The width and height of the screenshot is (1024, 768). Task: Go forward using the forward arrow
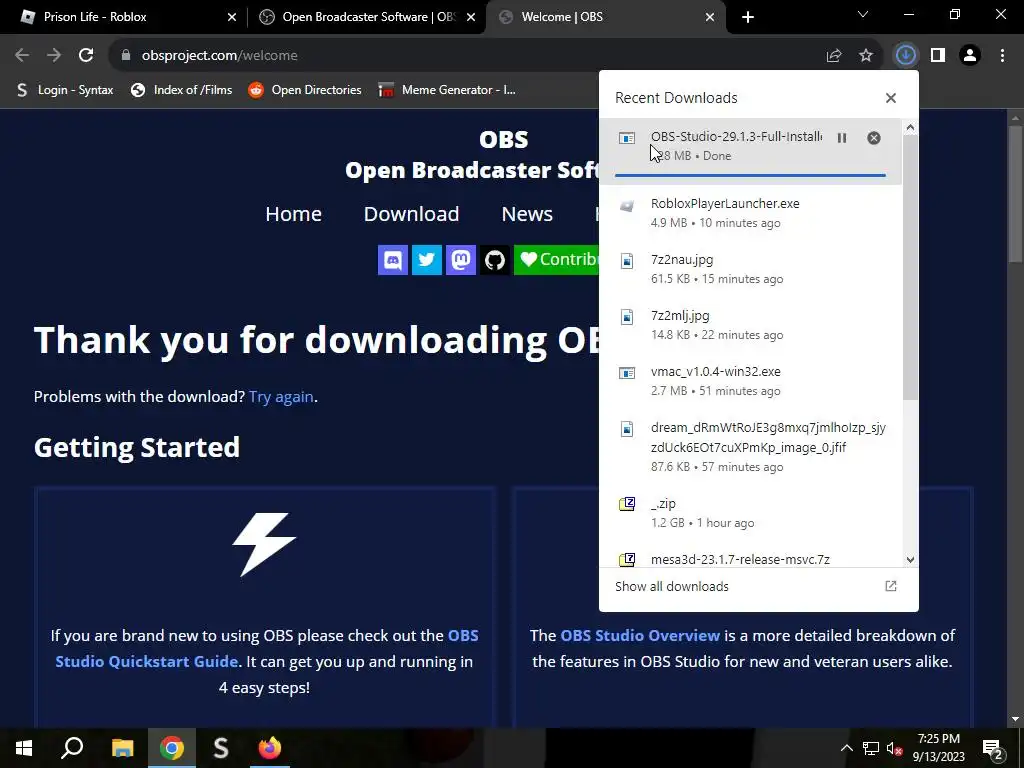click(54, 56)
